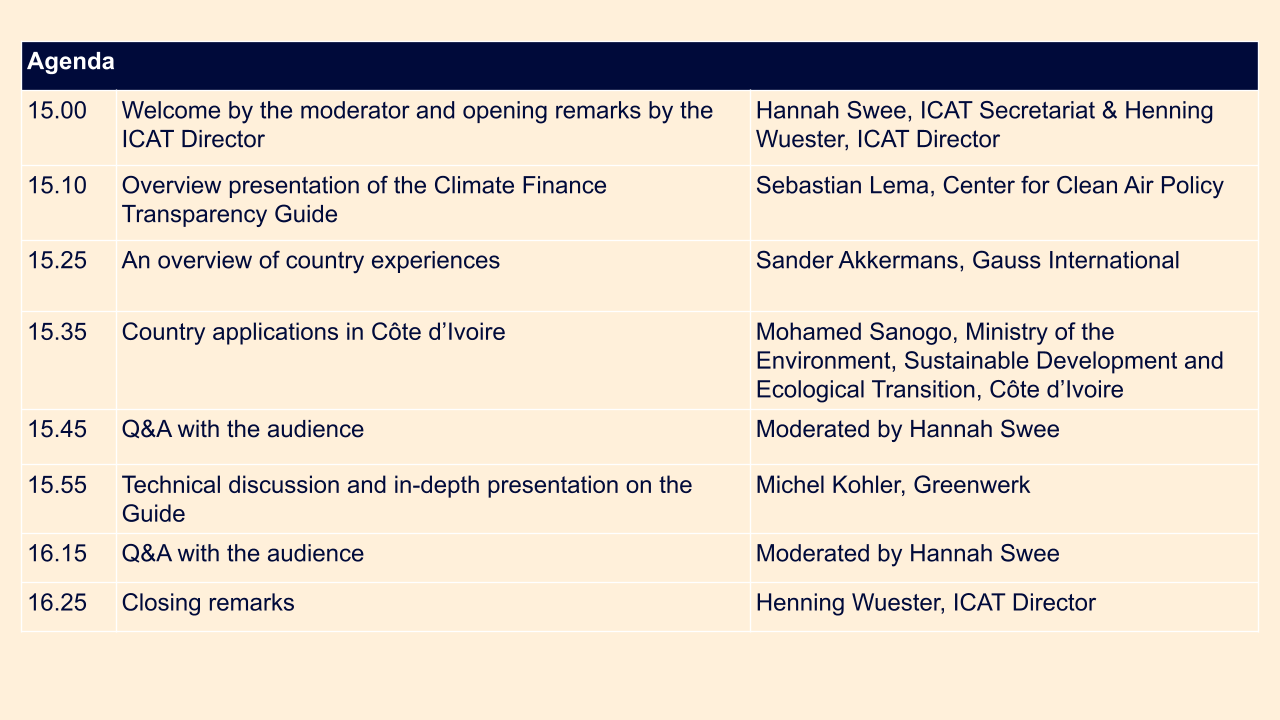Image resolution: width=1280 pixels, height=720 pixels.
Task: Click Michel Kohler, Greenwerk speaker cell
Action: coord(1004,499)
